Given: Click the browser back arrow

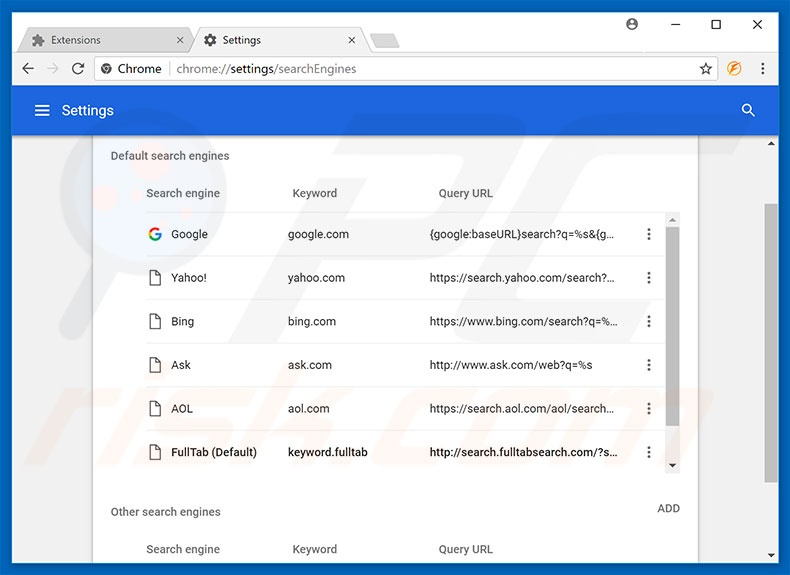Looking at the screenshot, I should pos(27,69).
